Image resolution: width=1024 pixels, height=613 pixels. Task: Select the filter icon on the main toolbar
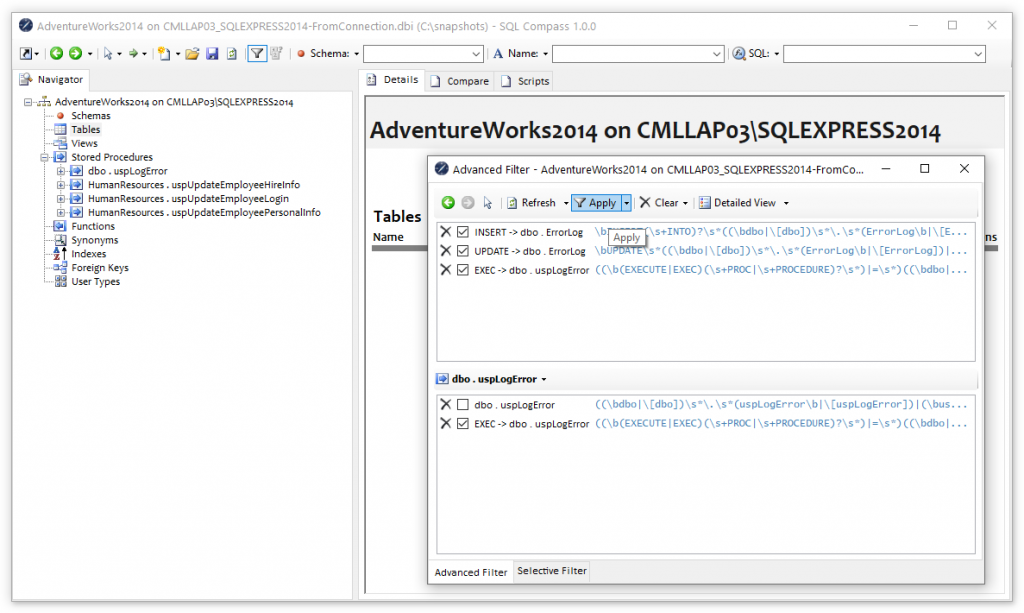pyautogui.click(x=257, y=54)
